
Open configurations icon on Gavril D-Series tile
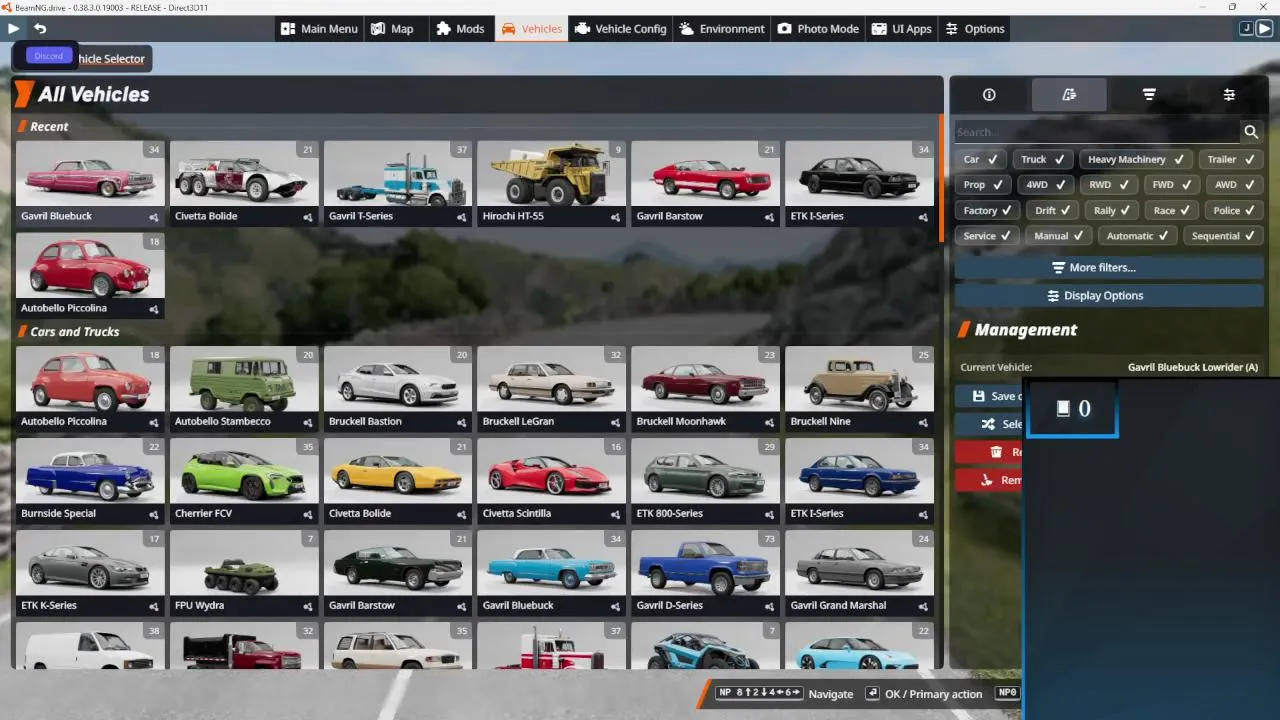coord(769,606)
